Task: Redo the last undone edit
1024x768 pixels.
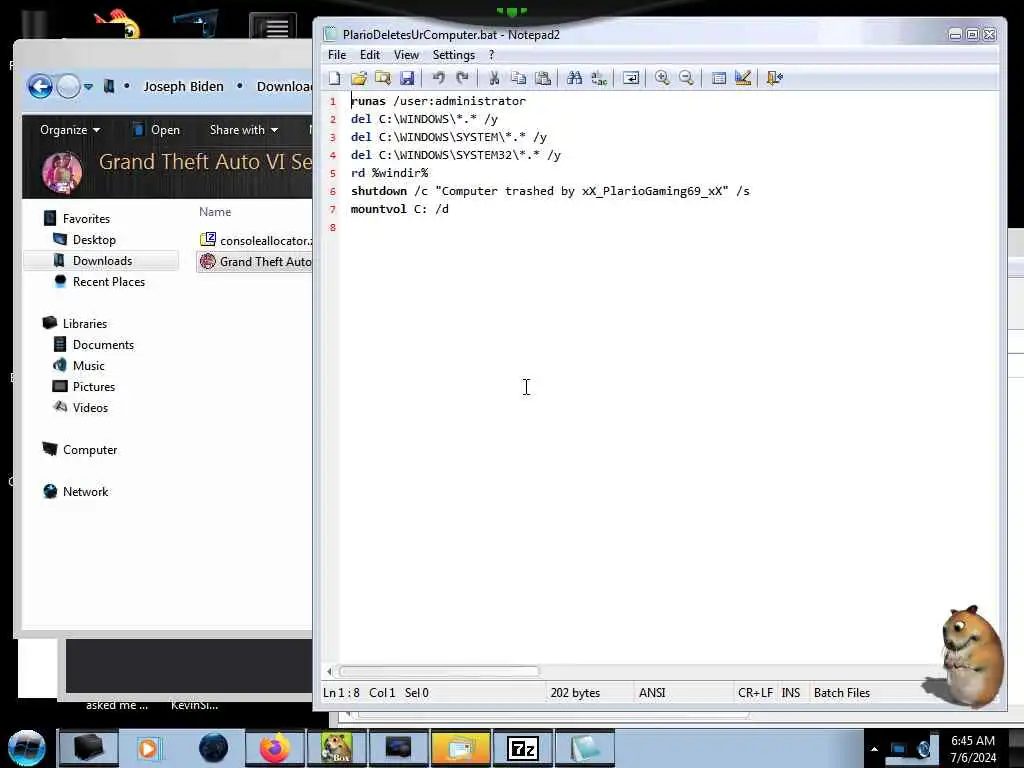Action: click(462, 78)
